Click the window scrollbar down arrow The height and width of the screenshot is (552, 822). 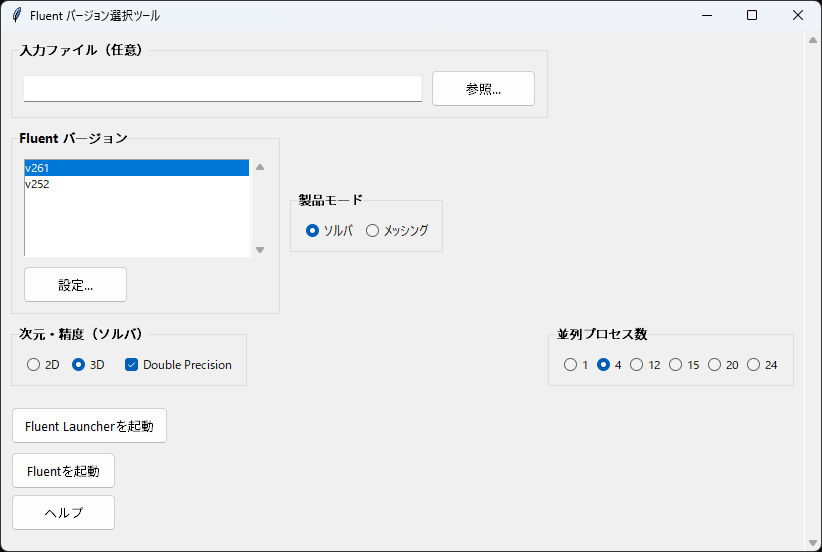click(813, 543)
